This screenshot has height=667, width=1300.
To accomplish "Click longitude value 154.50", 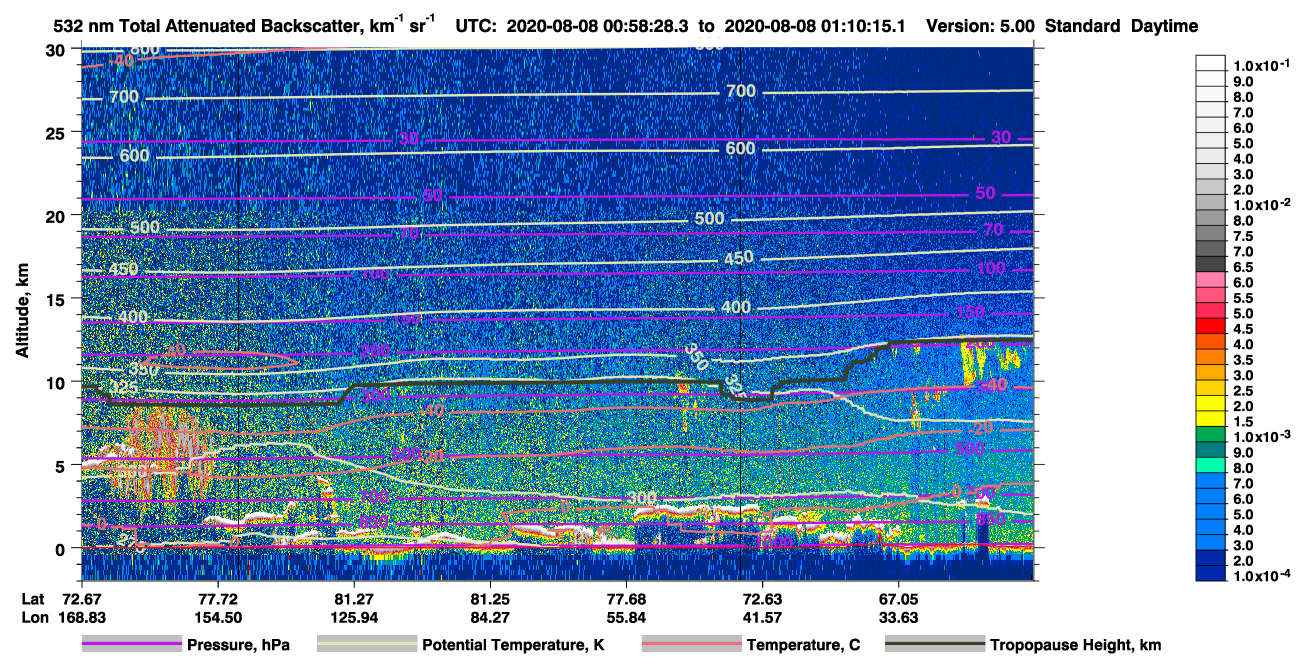I will click(217, 617).
